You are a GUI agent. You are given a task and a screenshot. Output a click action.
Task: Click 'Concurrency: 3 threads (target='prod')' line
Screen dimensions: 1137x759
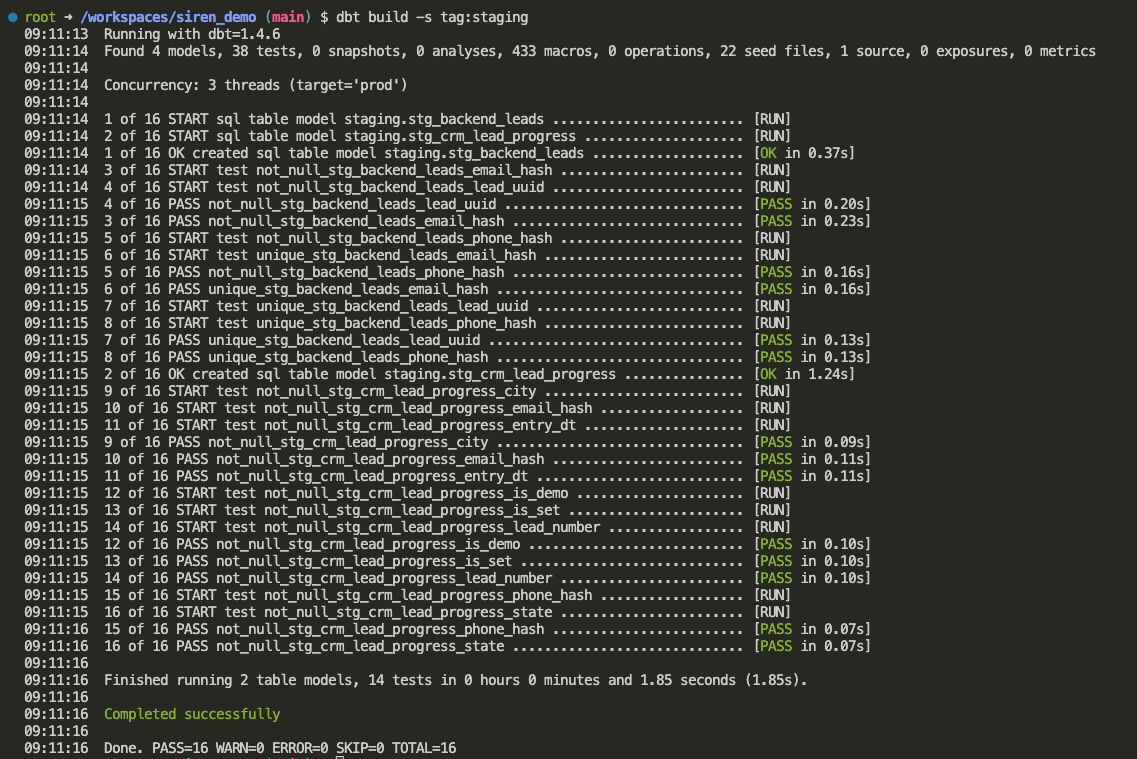[x=255, y=85]
